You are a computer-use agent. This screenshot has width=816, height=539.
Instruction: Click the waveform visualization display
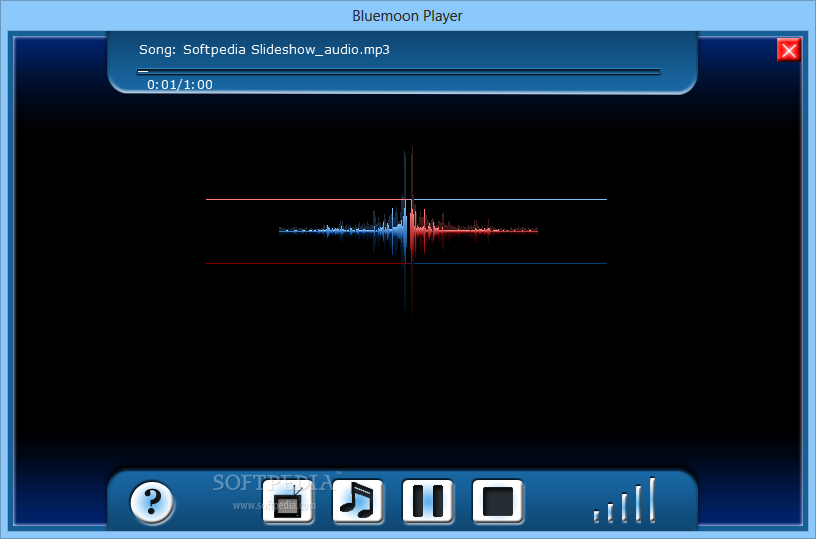tap(406, 232)
